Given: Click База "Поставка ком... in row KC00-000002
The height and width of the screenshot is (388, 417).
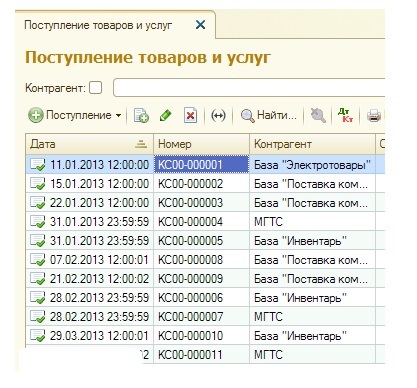Looking at the screenshot, I should point(311,184).
